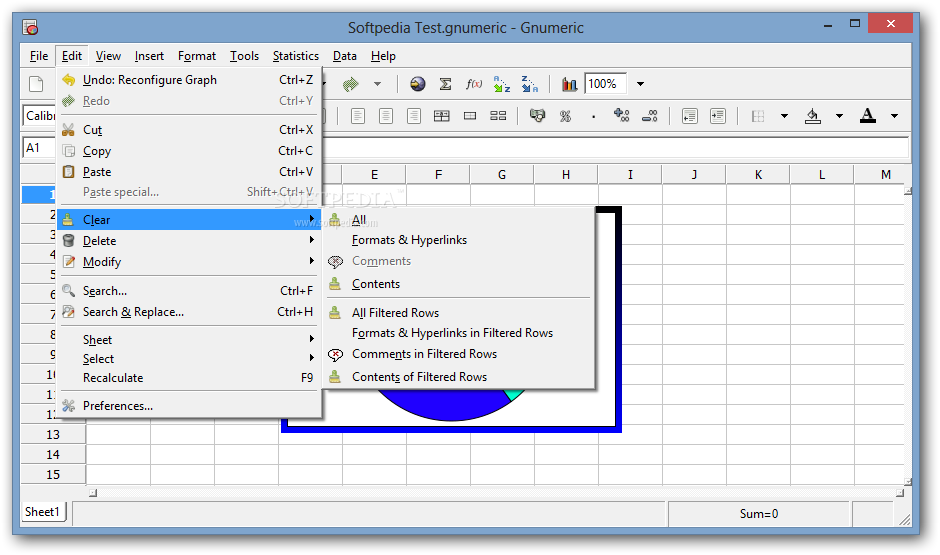Choose Paste from the Edit menu
Viewport: 940px width, 555px height.
click(189, 171)
